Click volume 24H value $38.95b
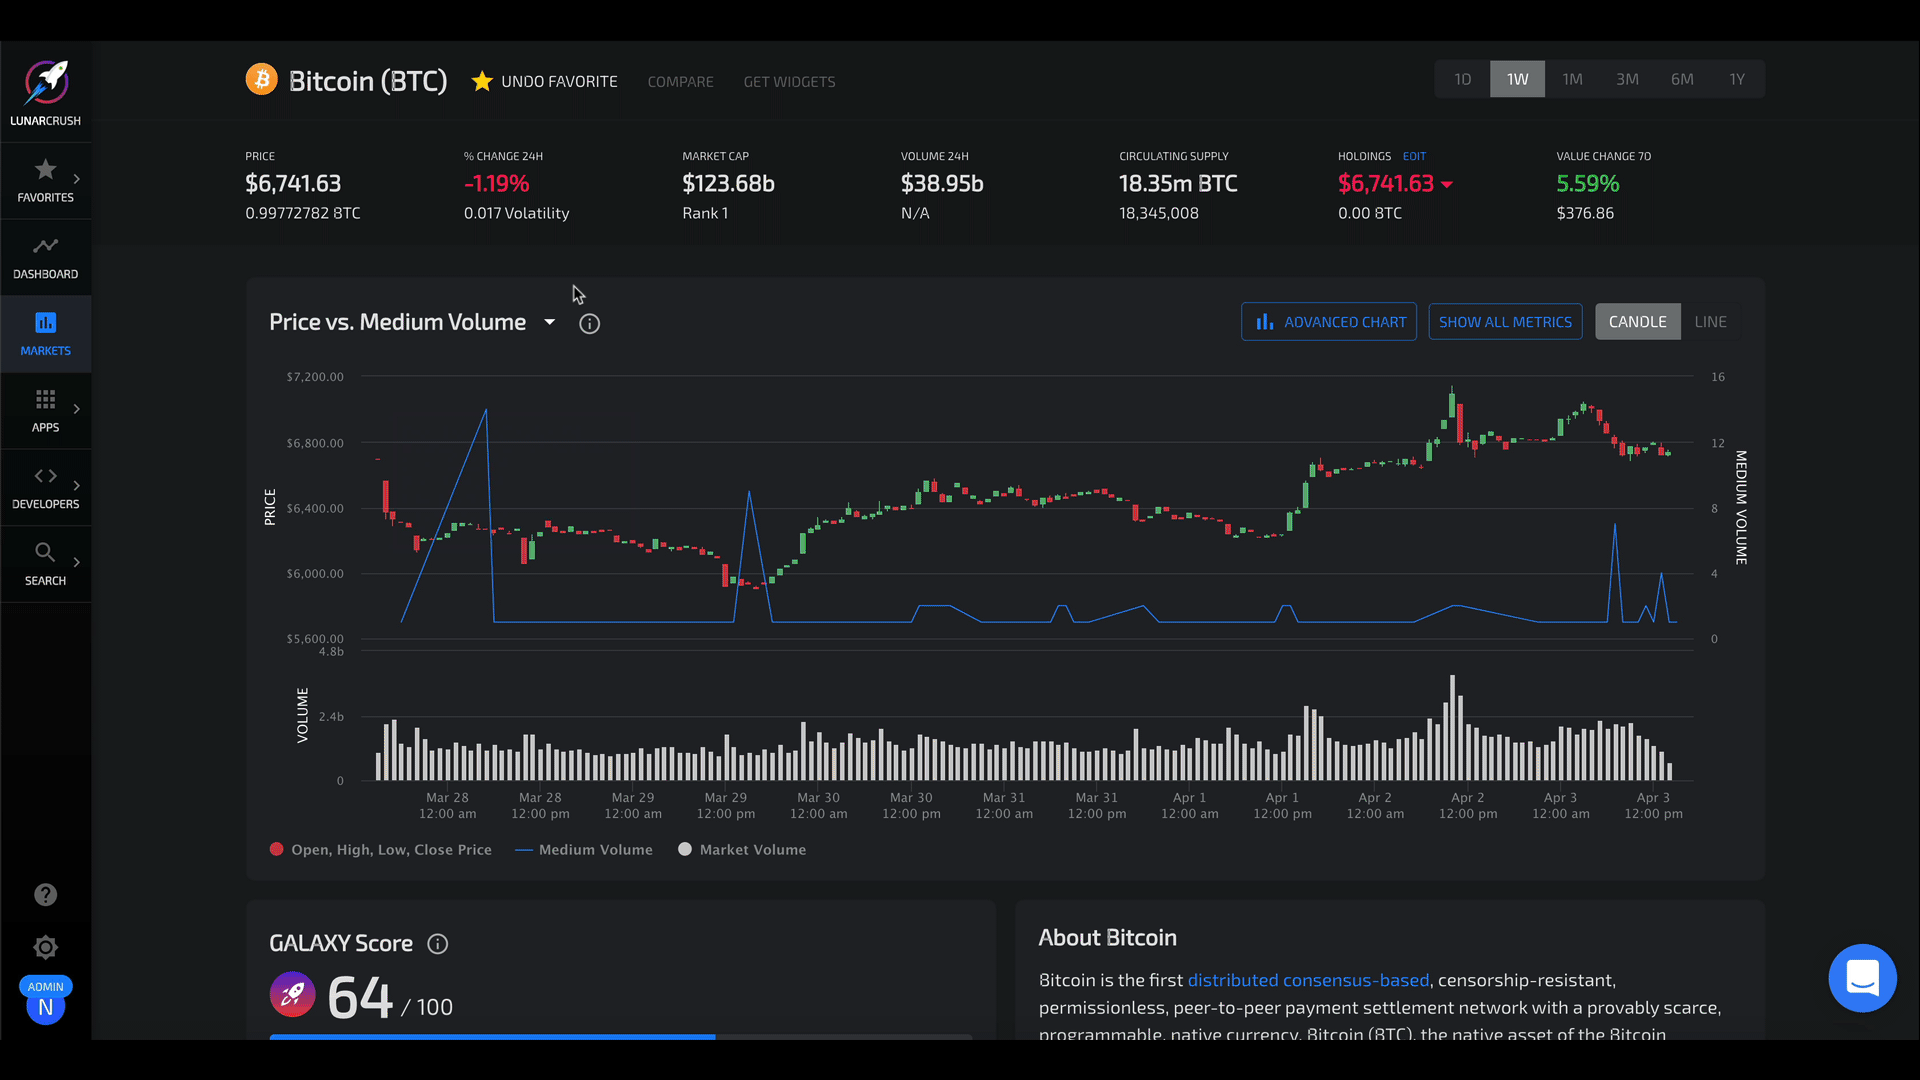The height and width of the screenshot is (1080, 1920). click(x=942, y=184)
